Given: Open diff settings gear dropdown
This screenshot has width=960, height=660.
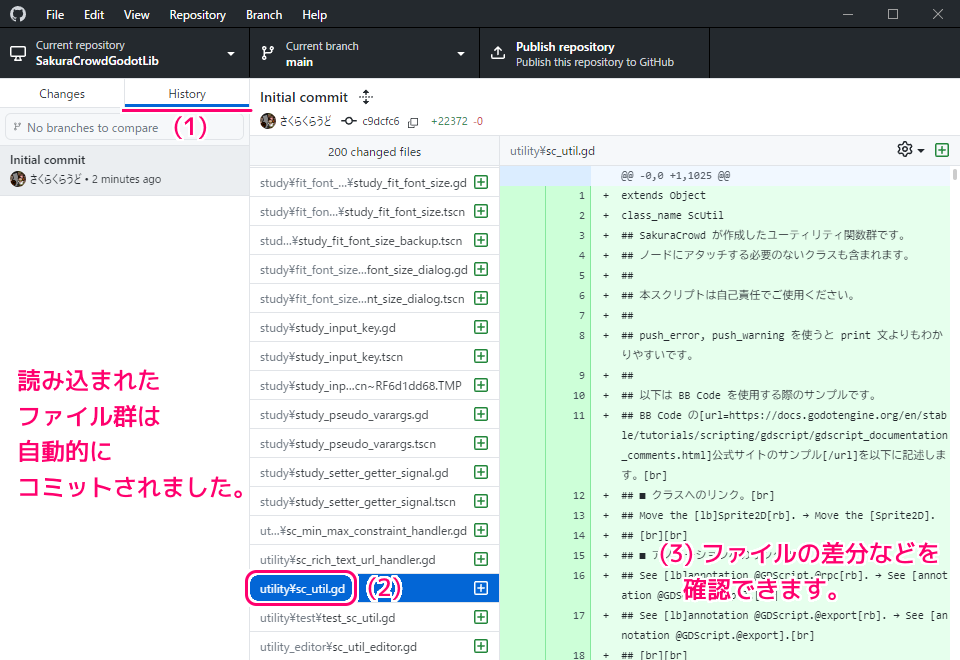Looking at the screenshot, I should (x=910, y=149).
